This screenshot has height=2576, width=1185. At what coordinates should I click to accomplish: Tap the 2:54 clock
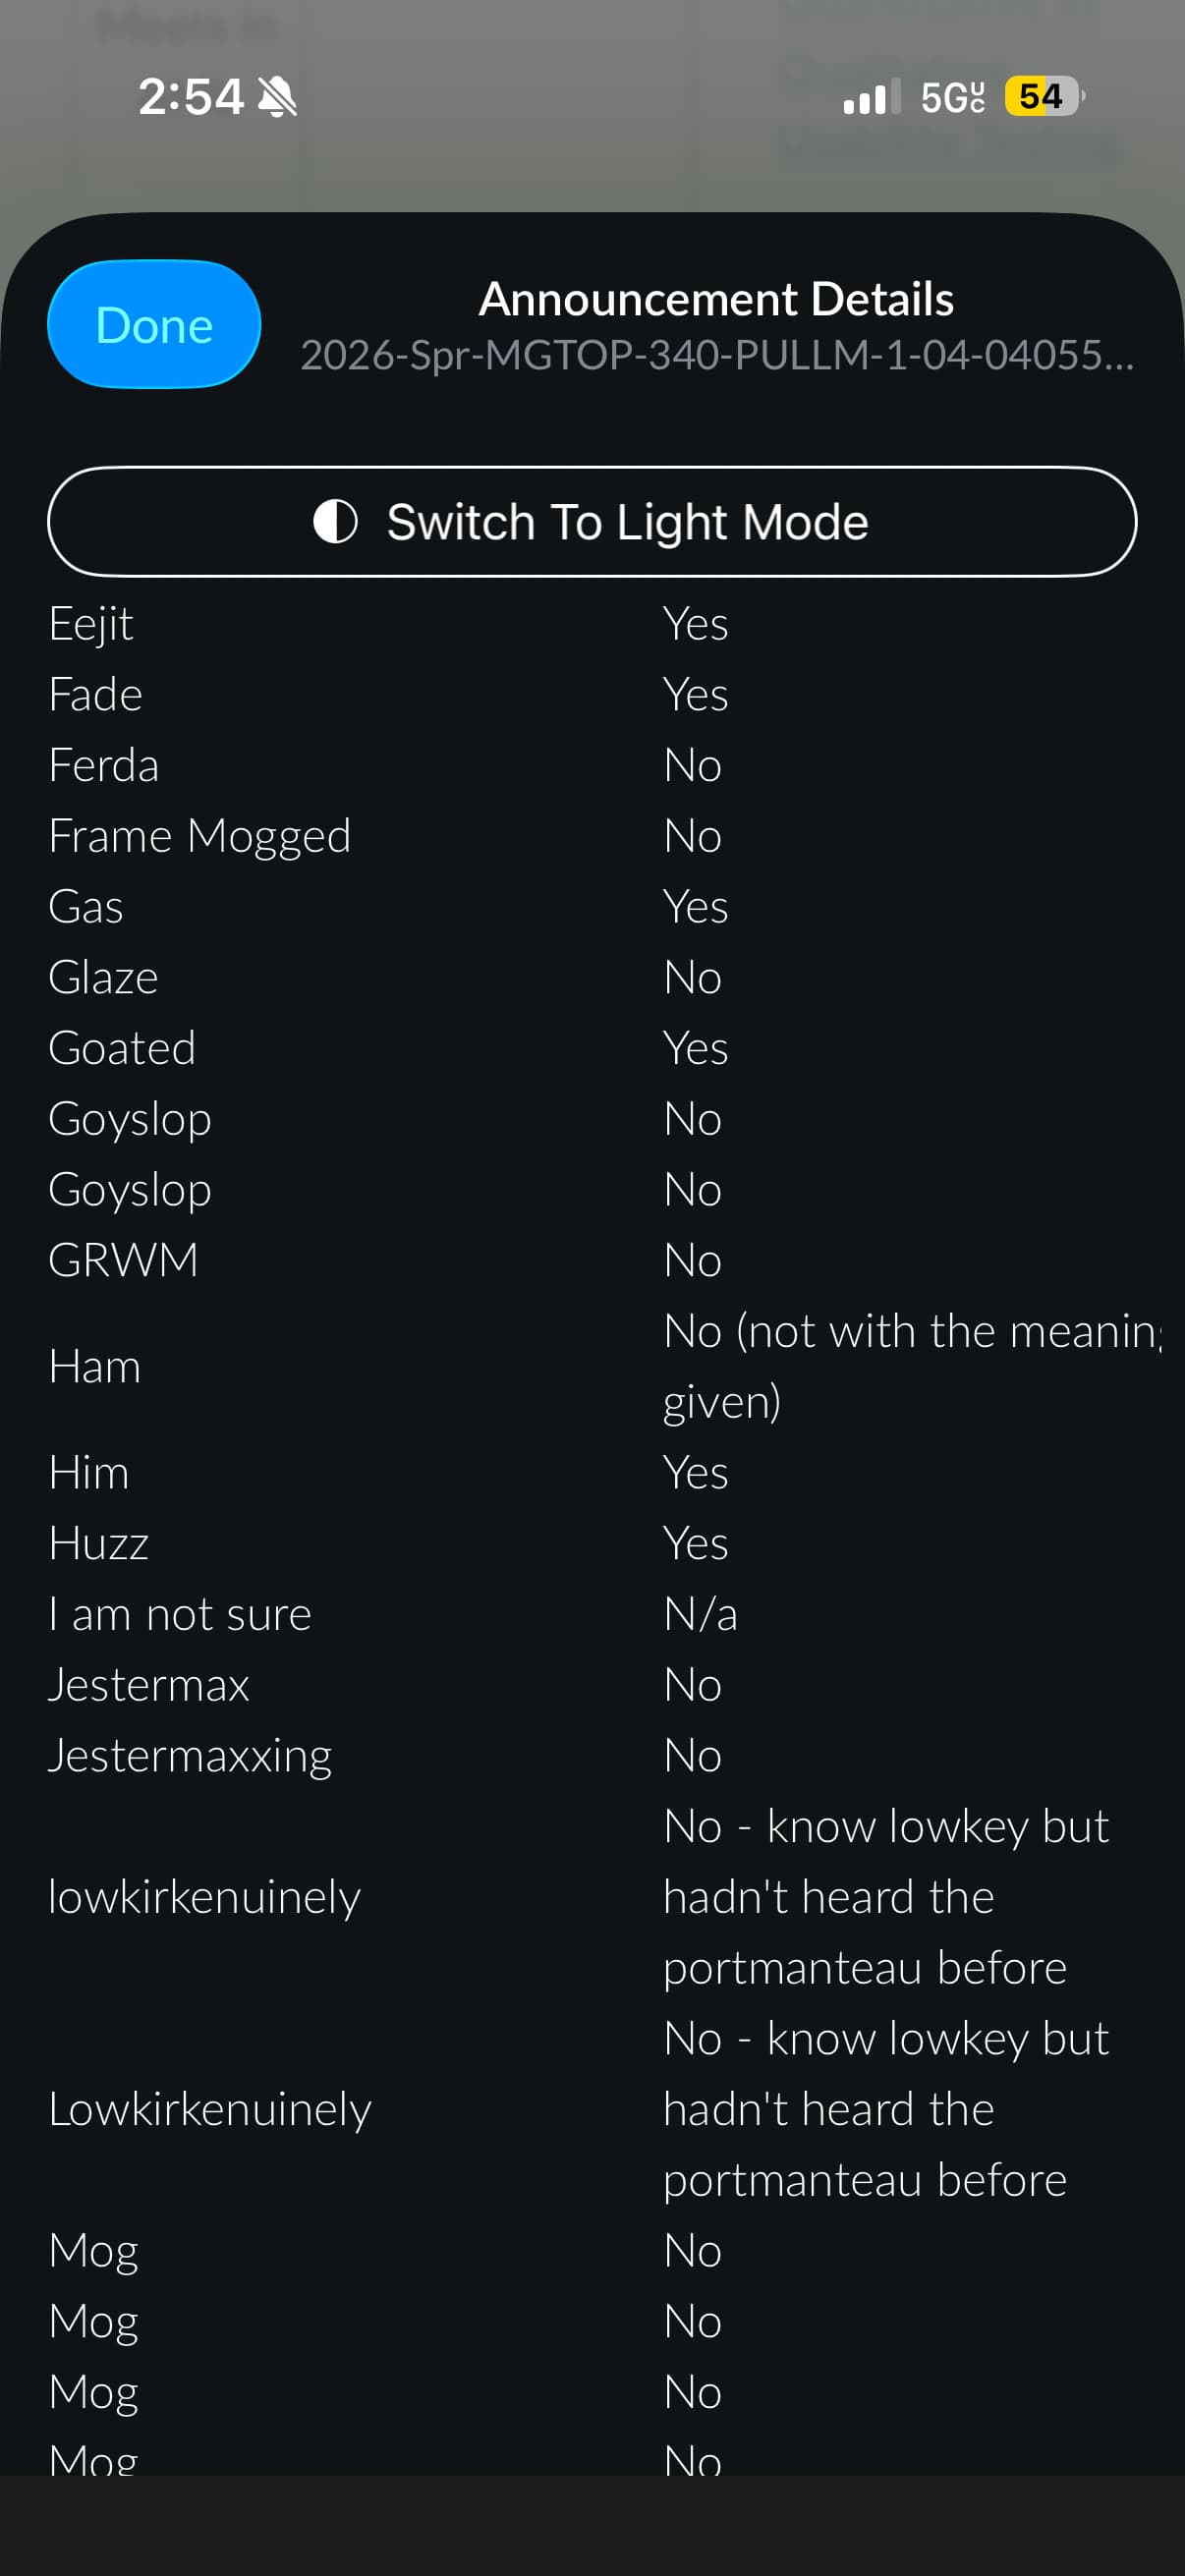click(190, 97)
